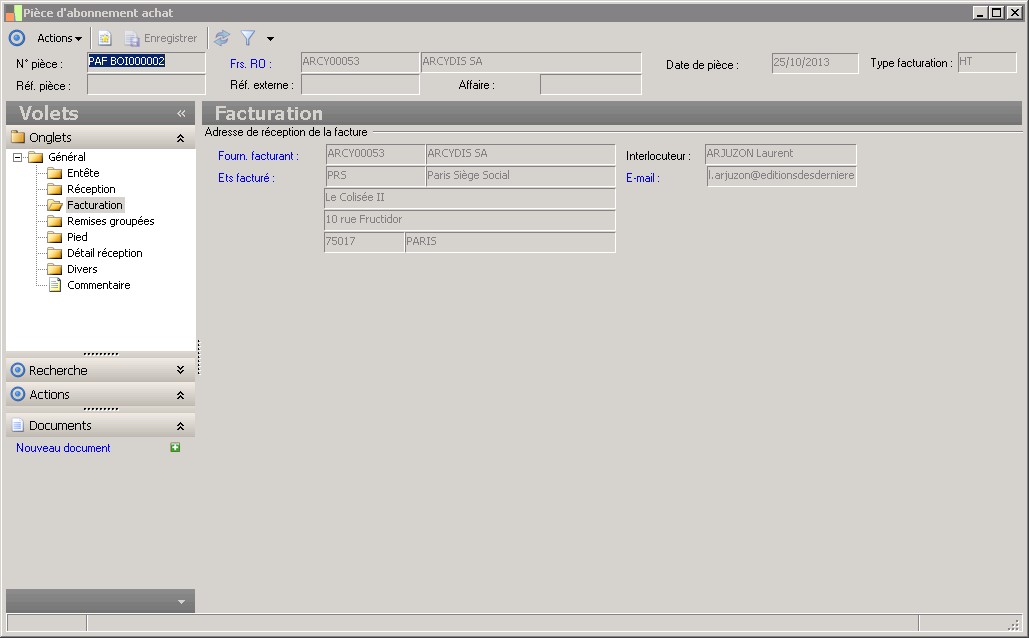This screenshot has height=638, width=1029.
Task: Select the N° pièce field
Action: (x=146, y=62)
